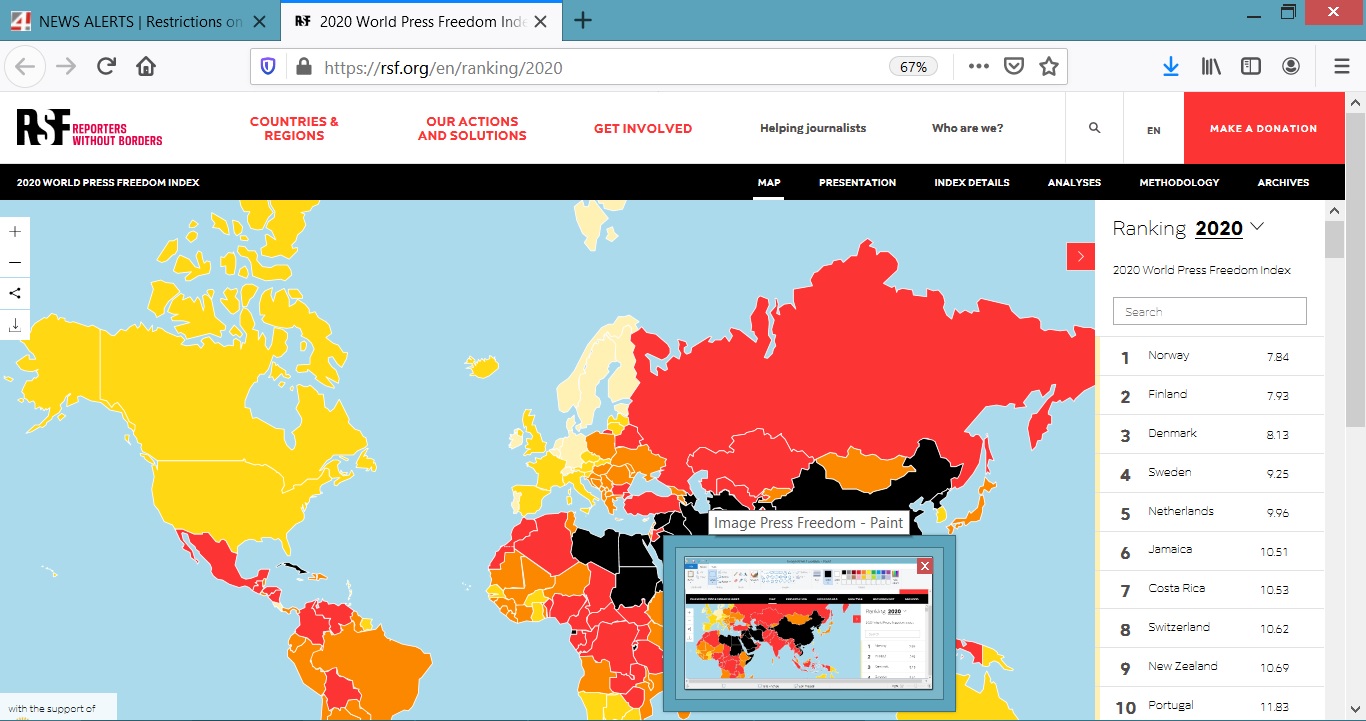The height and width of the screenshot is (721, 1366).
Task: Select New Zealand in the ranking list
Action: pos(1210,667)
